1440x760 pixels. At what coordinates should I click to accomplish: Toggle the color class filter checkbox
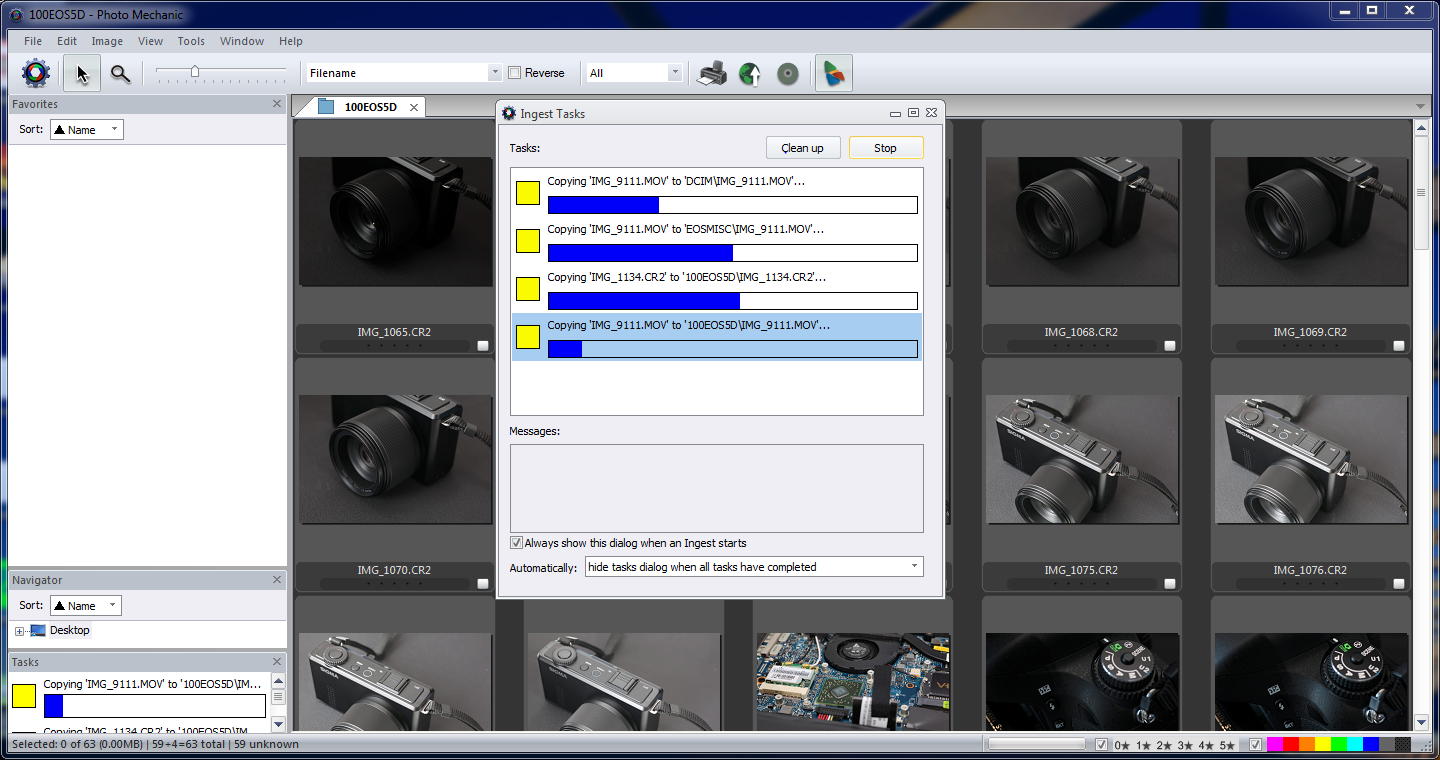pos(1256,745)
